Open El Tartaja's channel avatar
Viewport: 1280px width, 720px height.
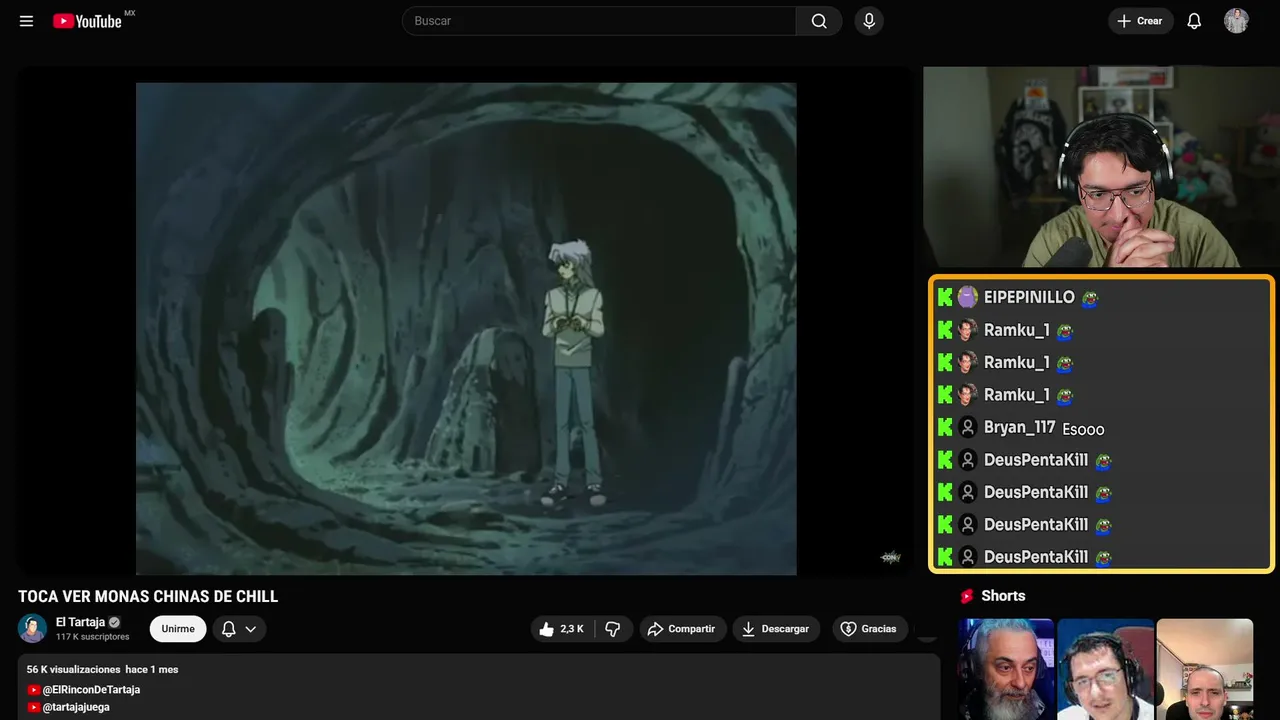pyautogui.click(x=33, y=628)
